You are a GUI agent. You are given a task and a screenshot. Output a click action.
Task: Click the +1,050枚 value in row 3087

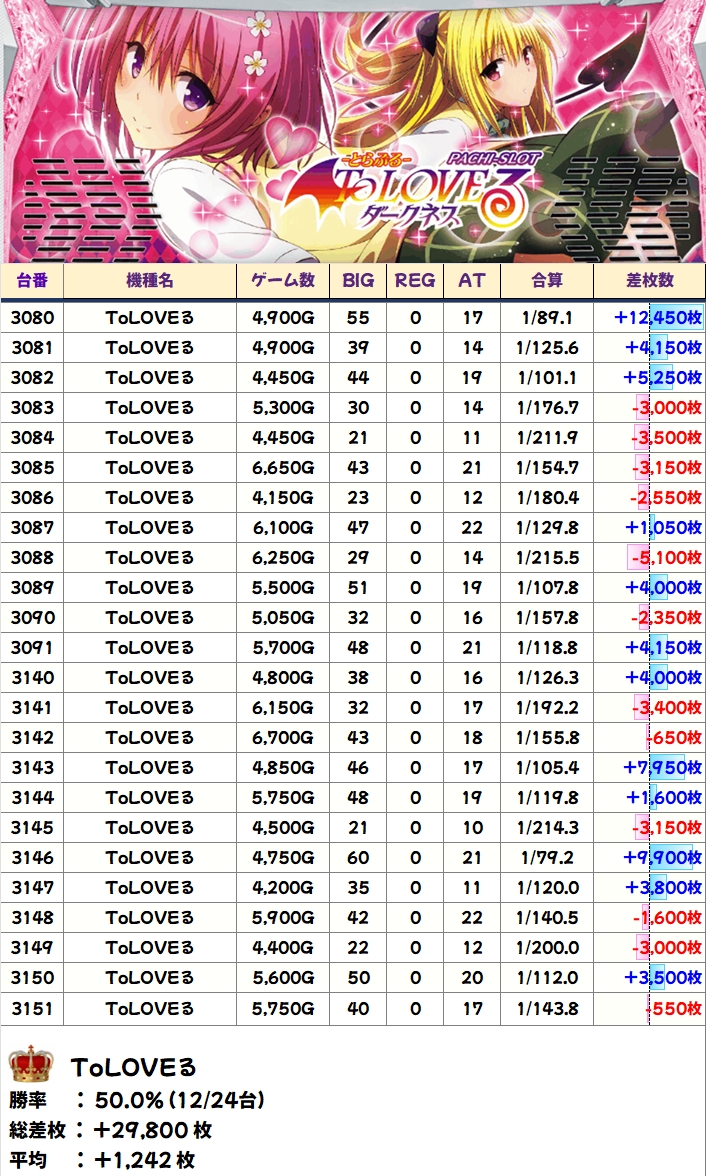pyautogui.click(x=663, y=528)
